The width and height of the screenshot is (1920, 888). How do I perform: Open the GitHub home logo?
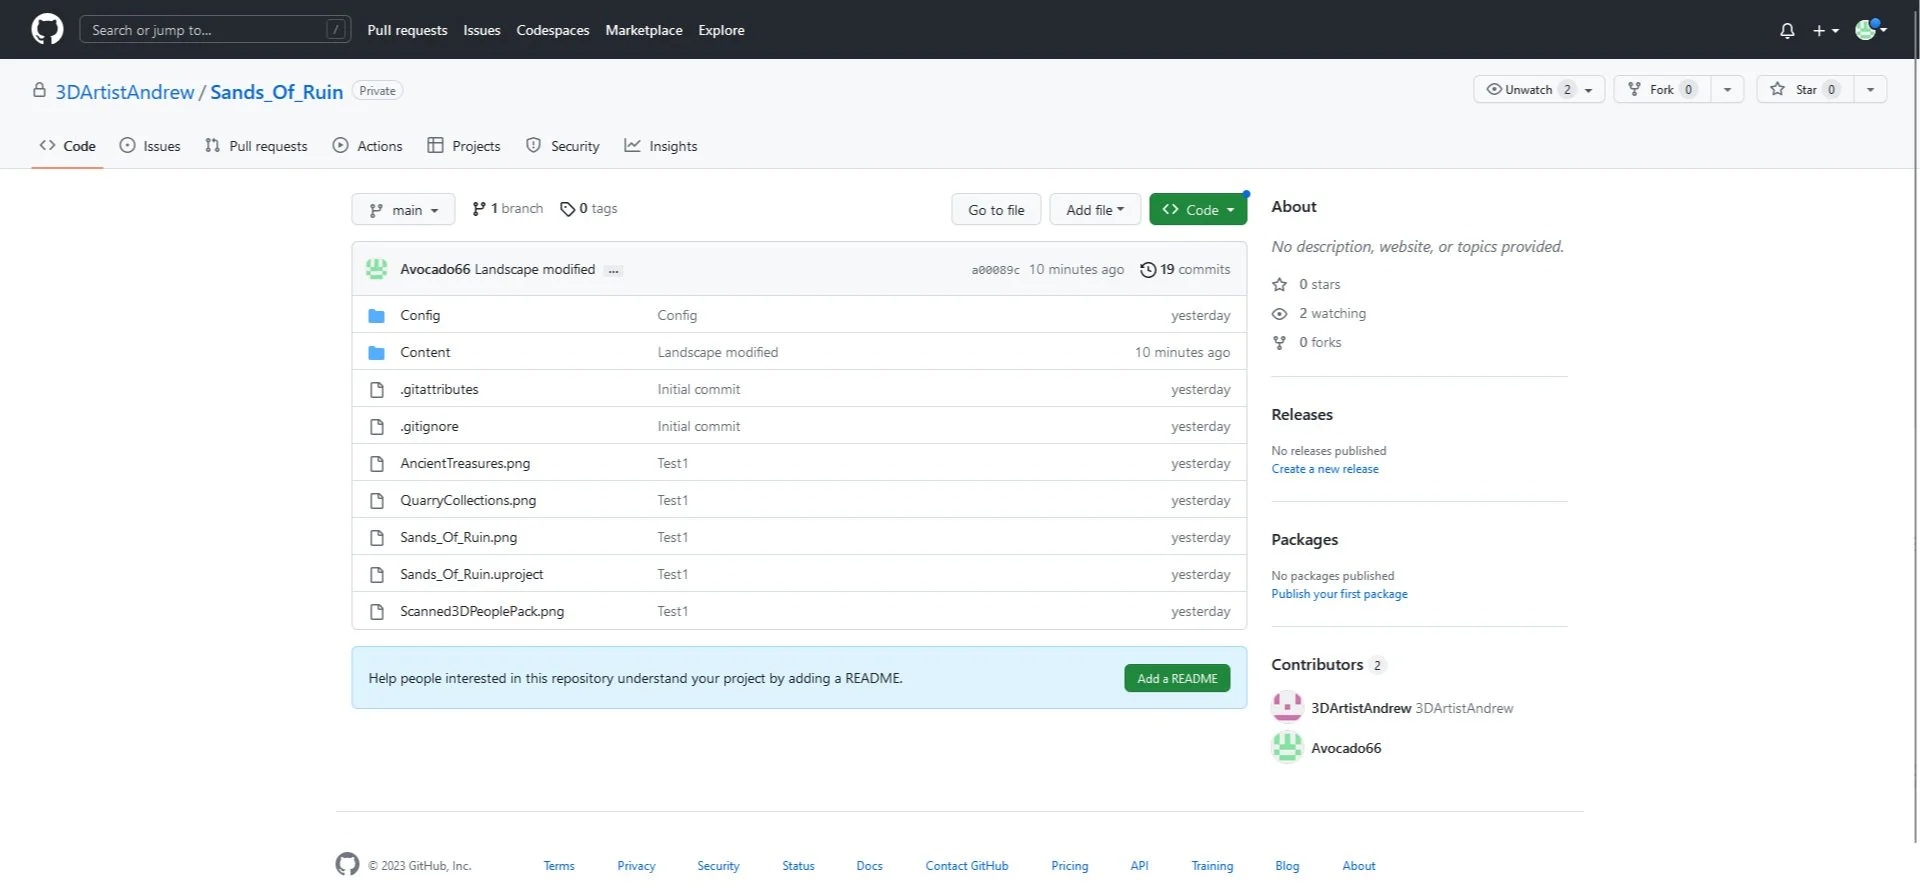47,29
